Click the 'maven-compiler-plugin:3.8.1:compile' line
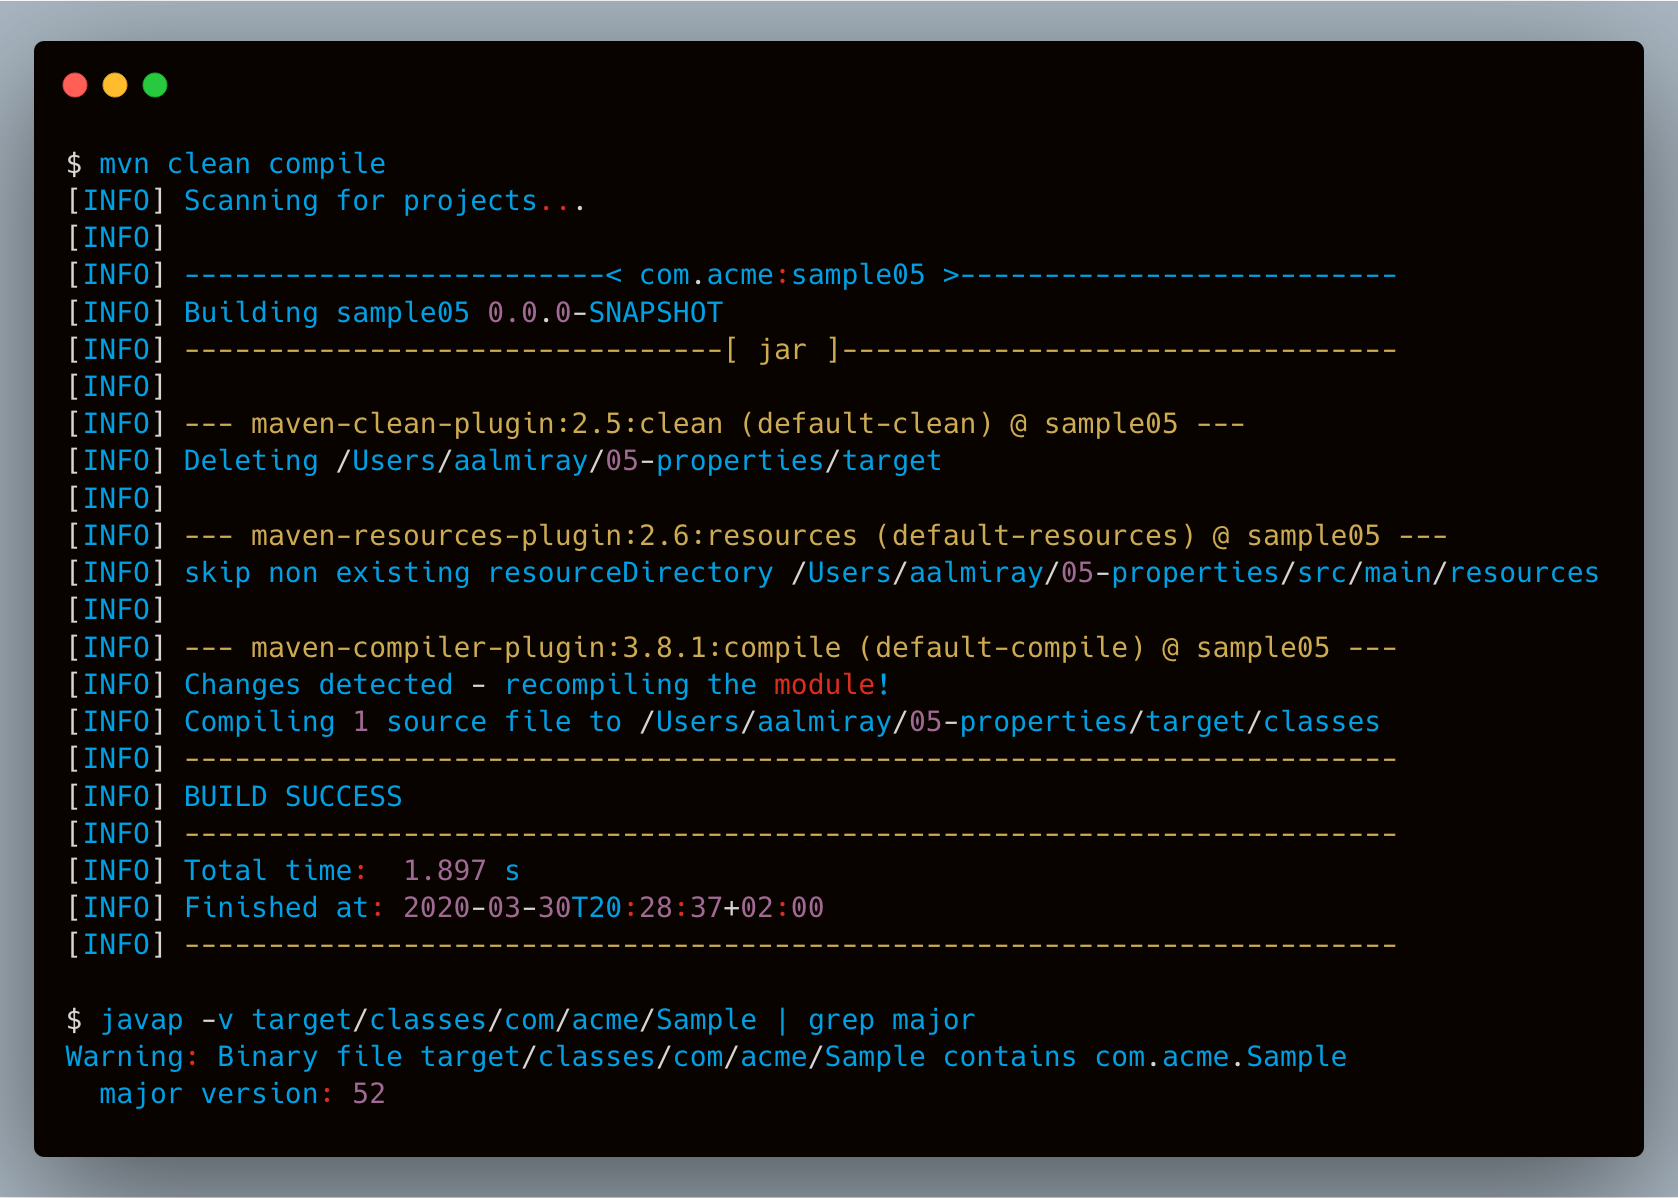Image resolution: width=1678 pixels, height=1198 pixels. [x=546, y=648]
